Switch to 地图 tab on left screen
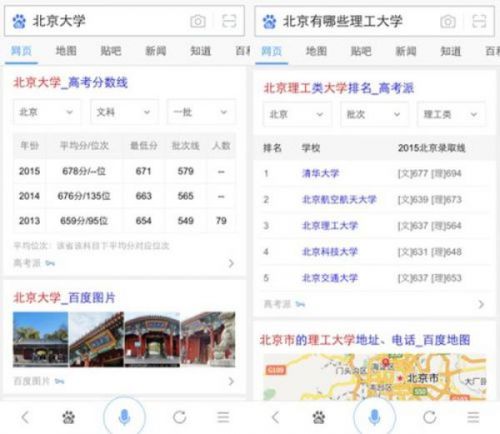 pyautogui.click(x=66, y=51)
